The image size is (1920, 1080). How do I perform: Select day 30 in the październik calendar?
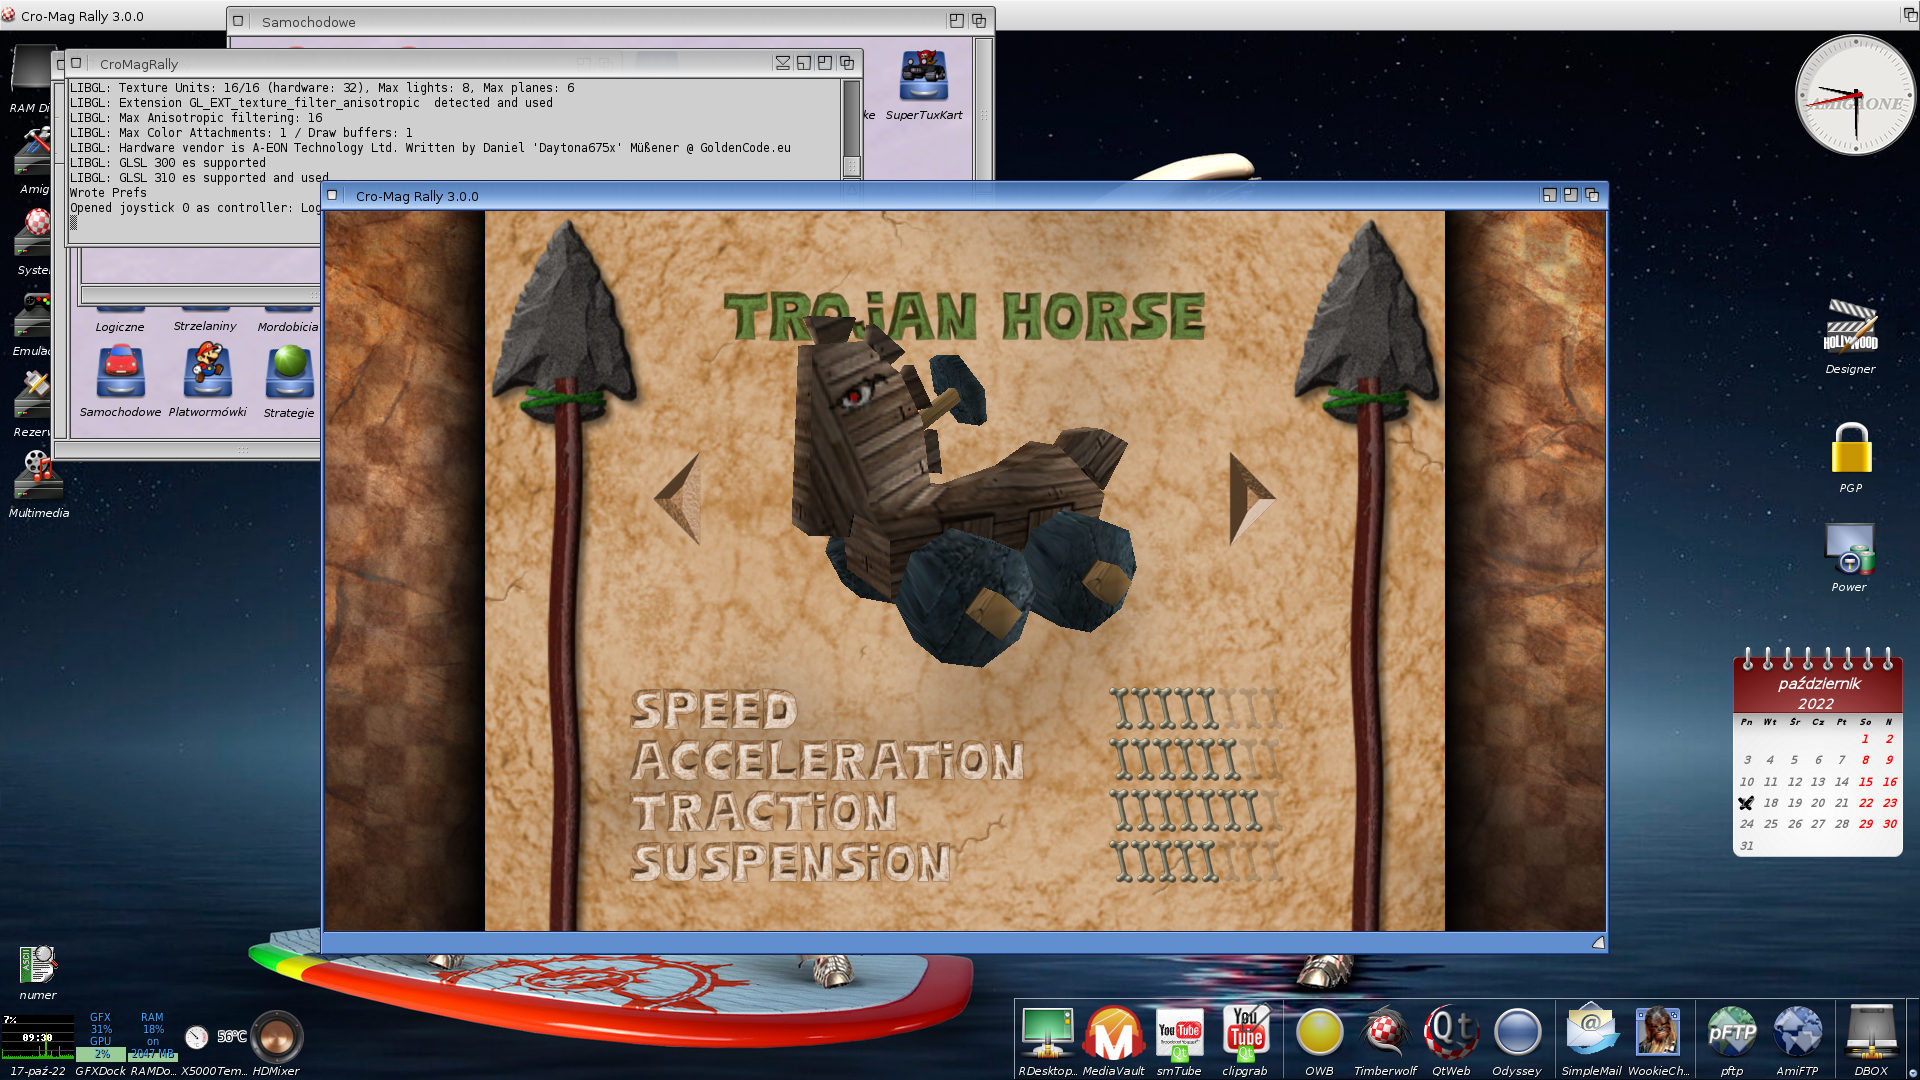tap(1890, 823)
